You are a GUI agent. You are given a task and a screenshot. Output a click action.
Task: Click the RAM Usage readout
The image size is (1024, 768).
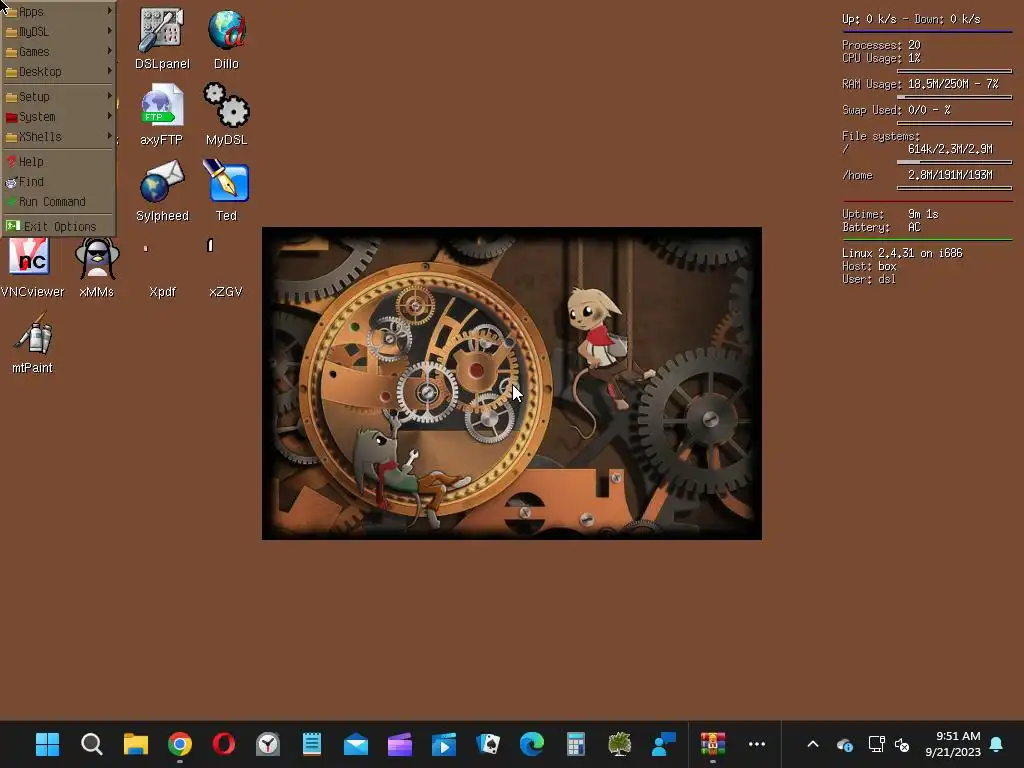point(920,84)
